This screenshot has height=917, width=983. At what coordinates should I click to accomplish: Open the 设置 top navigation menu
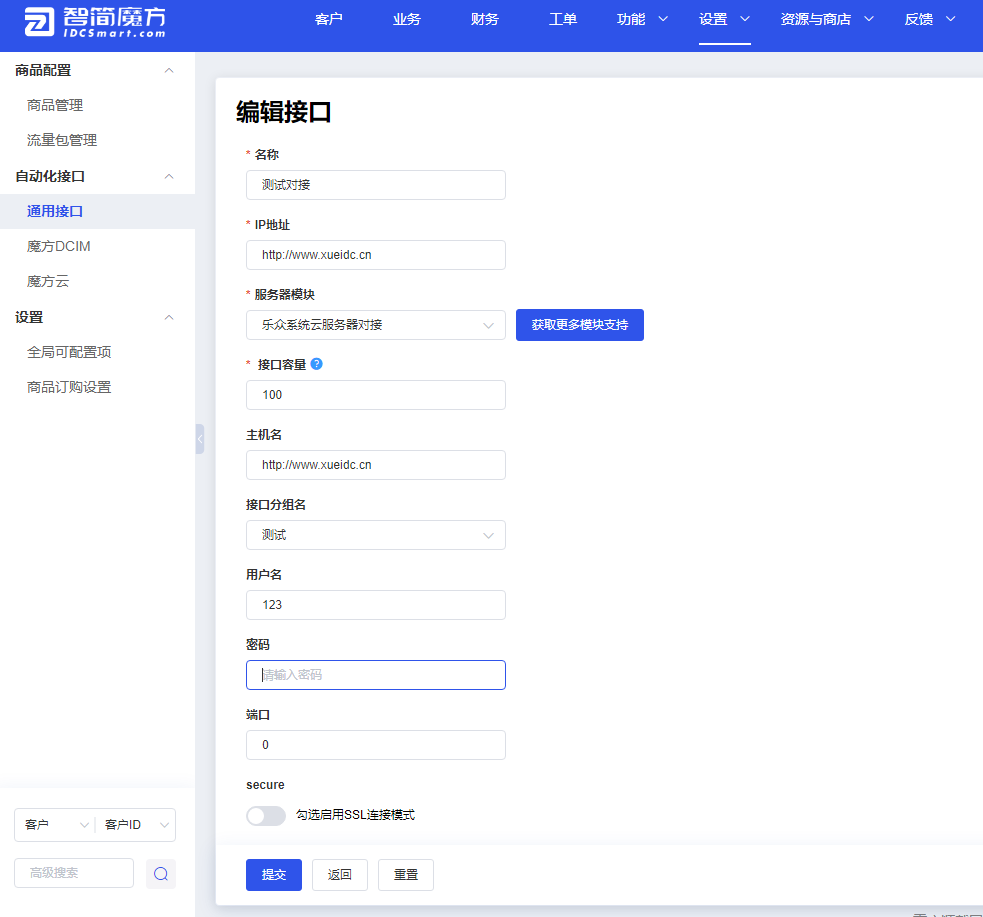coord(724,19)
